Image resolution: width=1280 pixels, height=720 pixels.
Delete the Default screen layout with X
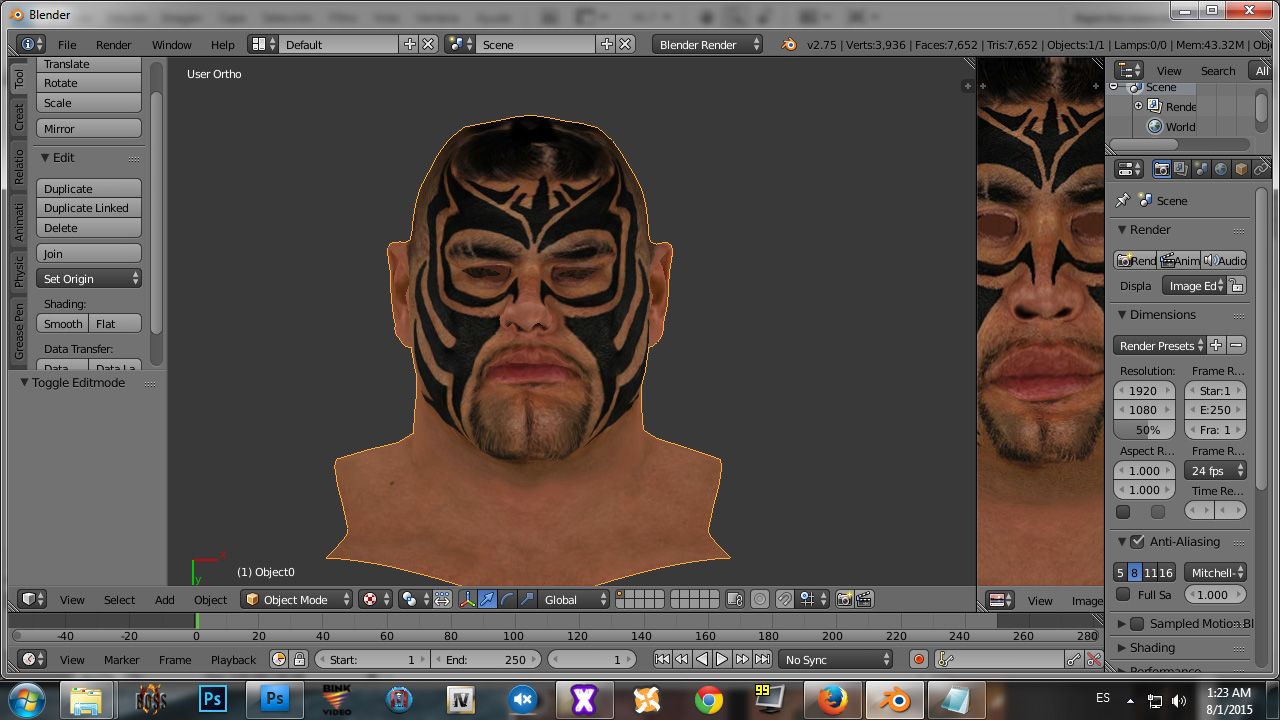(x=428, y=44)
